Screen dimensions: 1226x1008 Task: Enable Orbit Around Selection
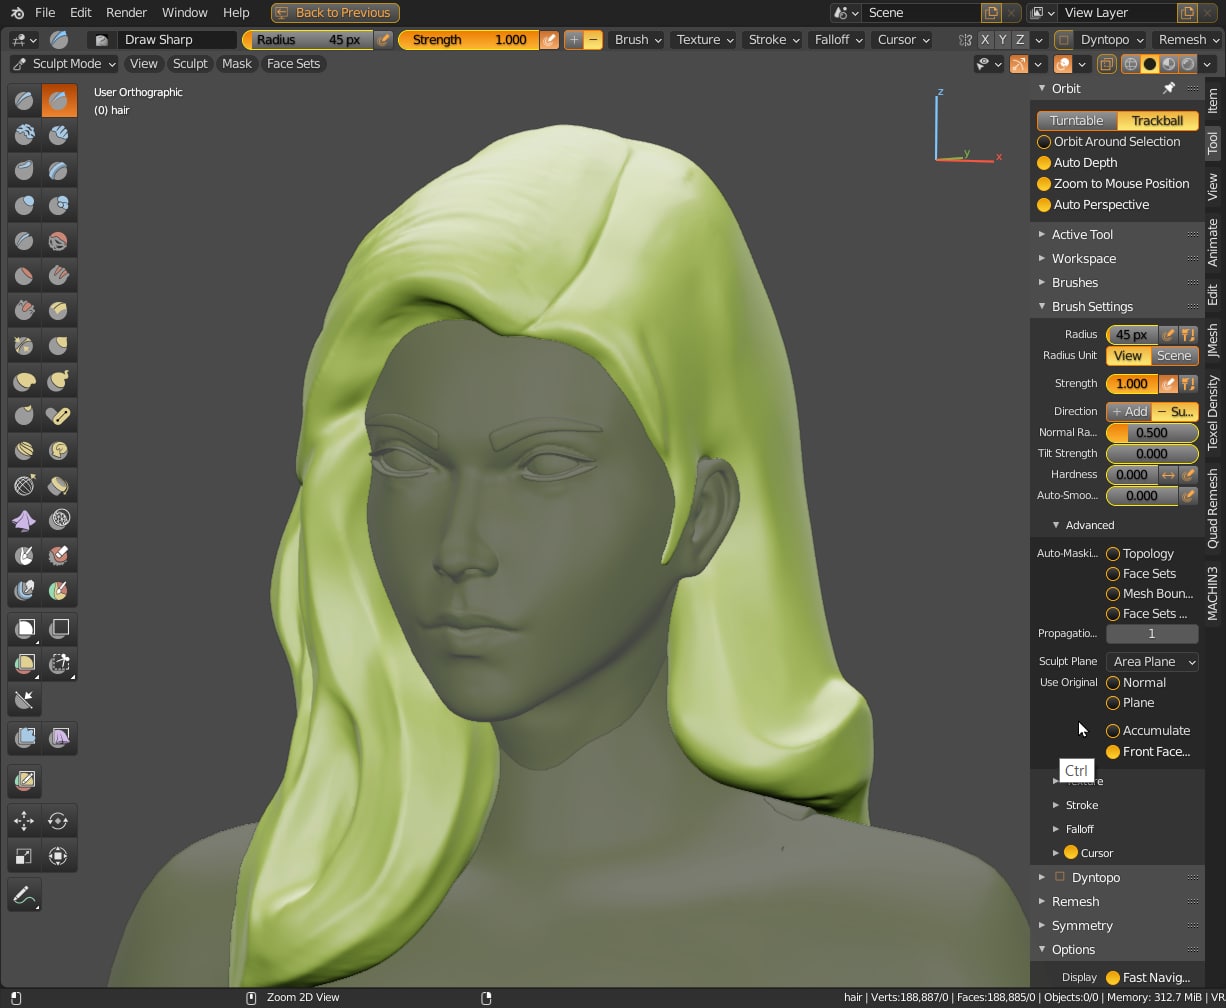[x=1044, y=142]
